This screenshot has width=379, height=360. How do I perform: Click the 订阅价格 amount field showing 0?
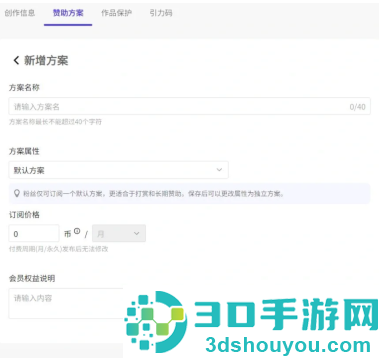[x=34, y=233]
